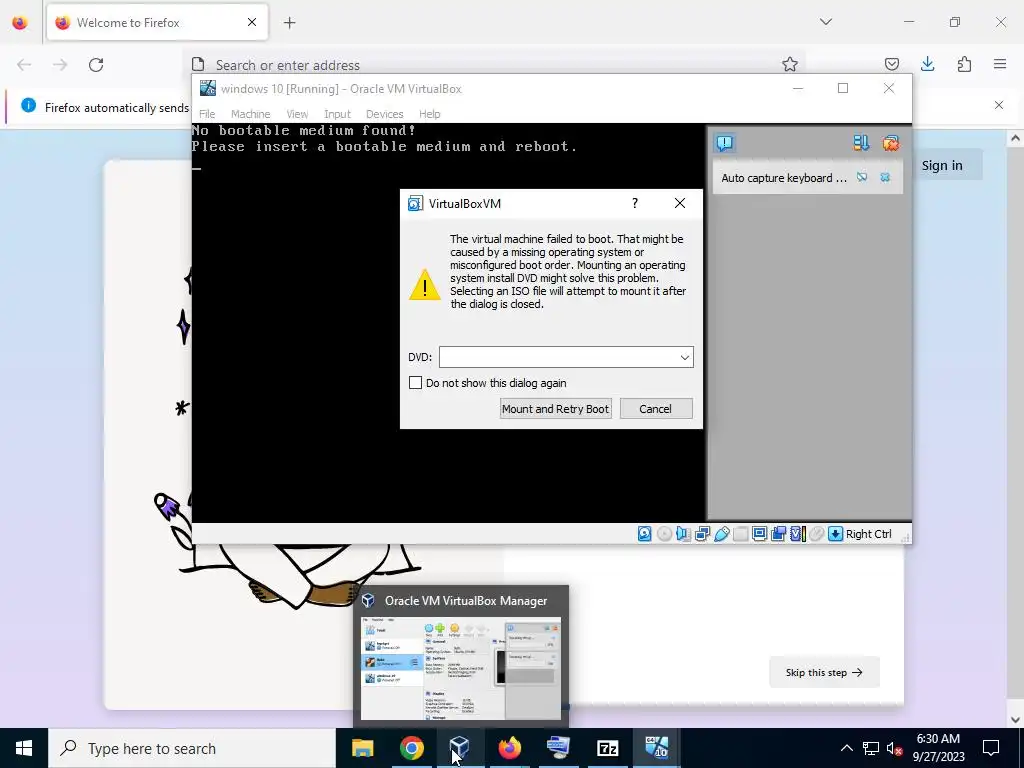Click the Sign in button in Firefox
The width and height of the screenshot is (1024, 768).
942,166
